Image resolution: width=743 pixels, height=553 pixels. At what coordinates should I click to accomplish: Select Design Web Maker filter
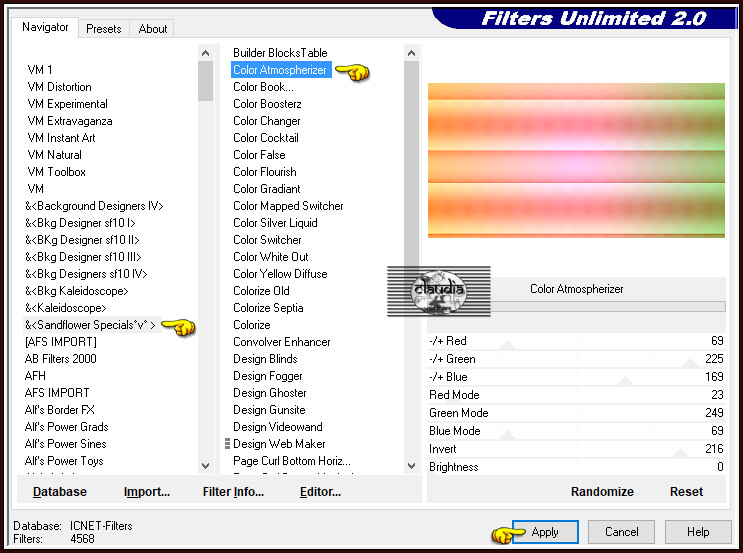279,444
